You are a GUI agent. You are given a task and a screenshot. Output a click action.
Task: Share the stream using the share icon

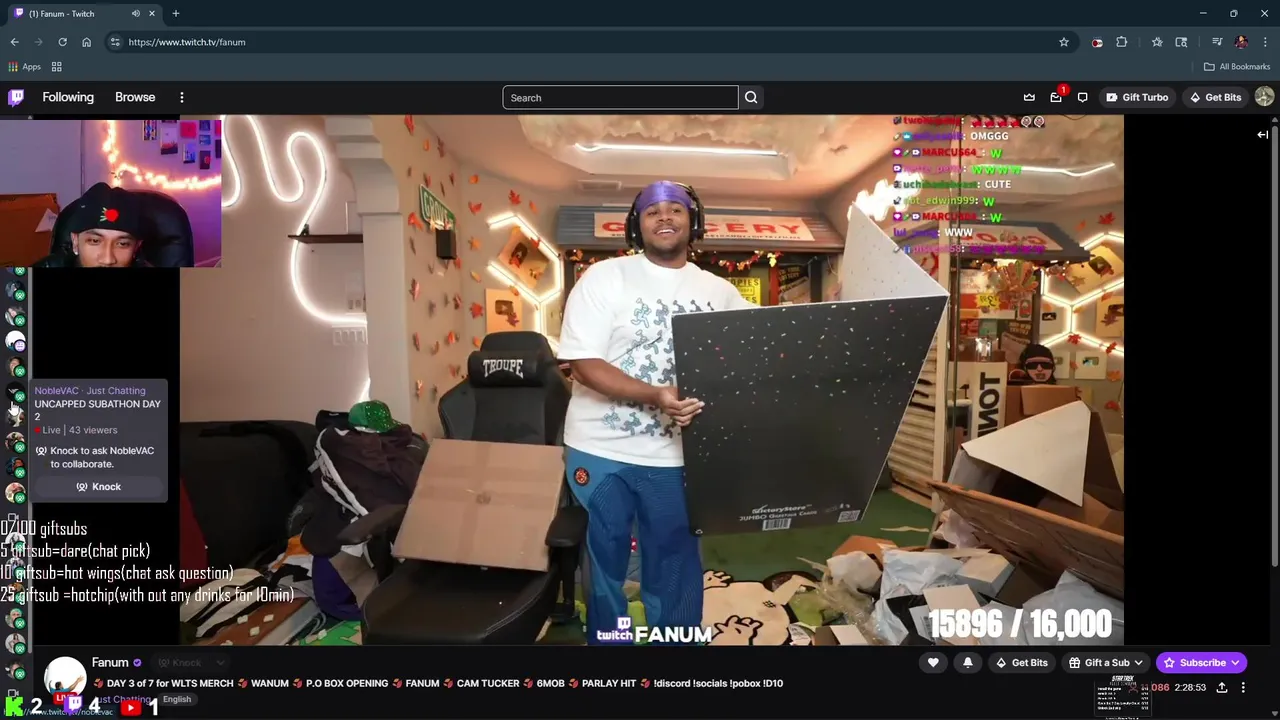point(1223,687)
